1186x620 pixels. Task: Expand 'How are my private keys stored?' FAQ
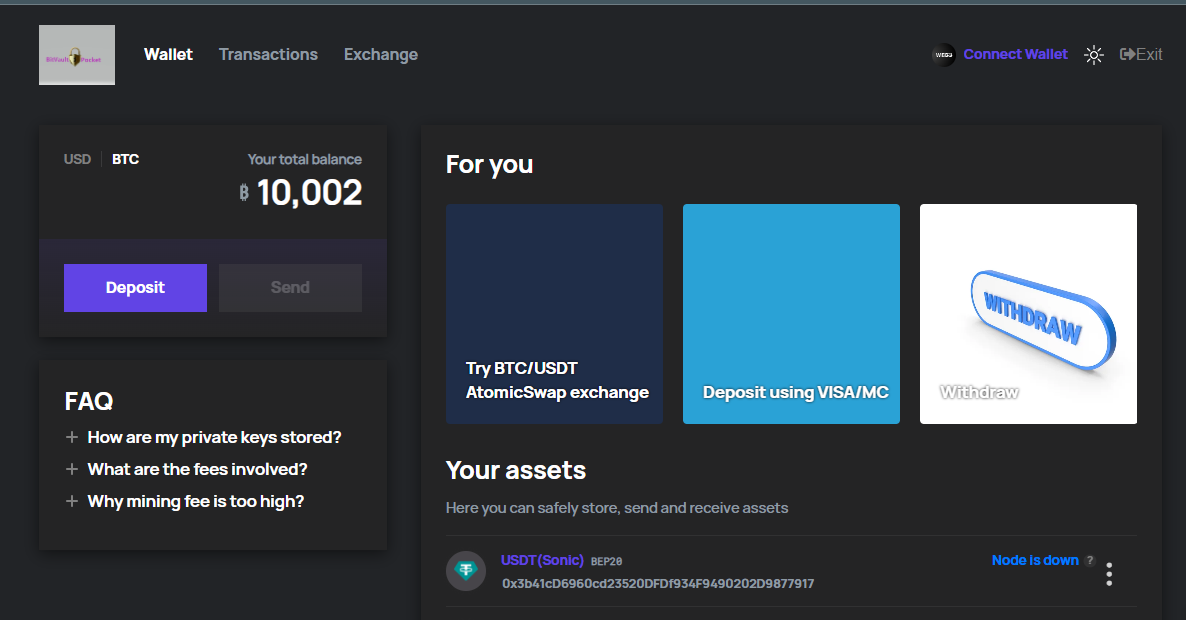214,437
